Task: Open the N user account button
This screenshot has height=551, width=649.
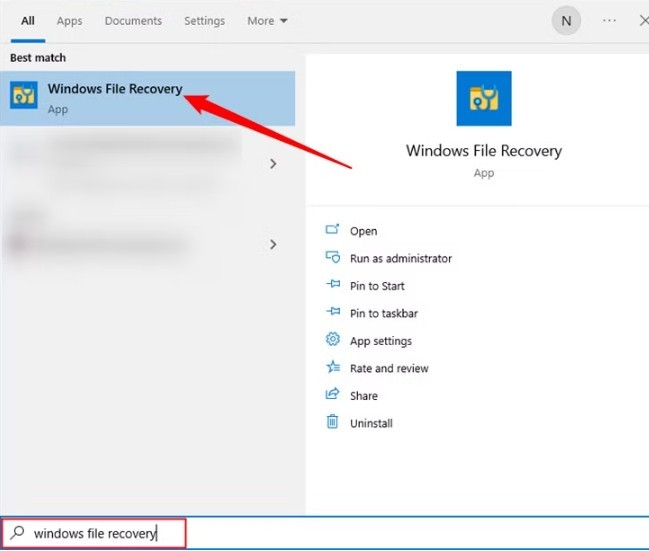Action: click(567, 21)
